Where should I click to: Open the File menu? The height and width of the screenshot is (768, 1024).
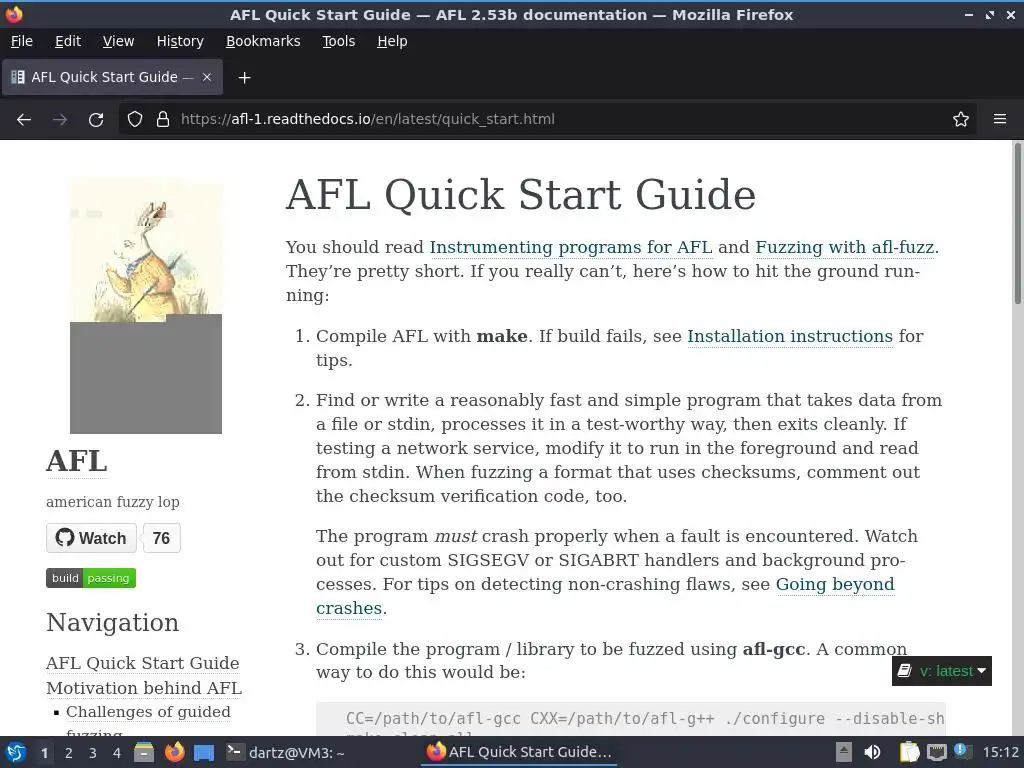22,41
